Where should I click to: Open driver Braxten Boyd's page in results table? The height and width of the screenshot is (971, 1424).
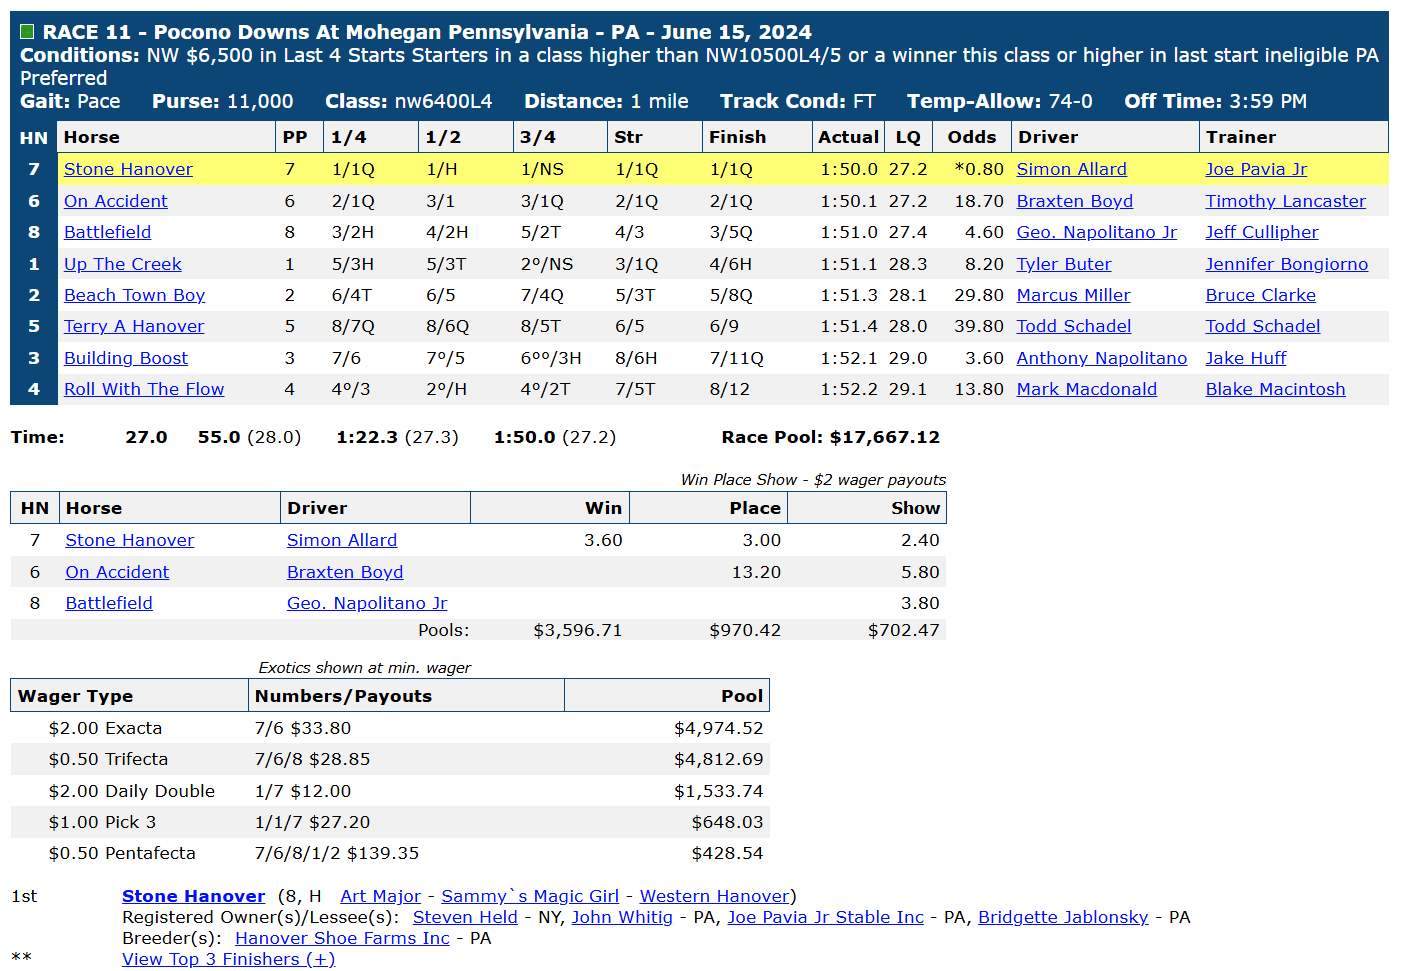tap(1074, 201)
